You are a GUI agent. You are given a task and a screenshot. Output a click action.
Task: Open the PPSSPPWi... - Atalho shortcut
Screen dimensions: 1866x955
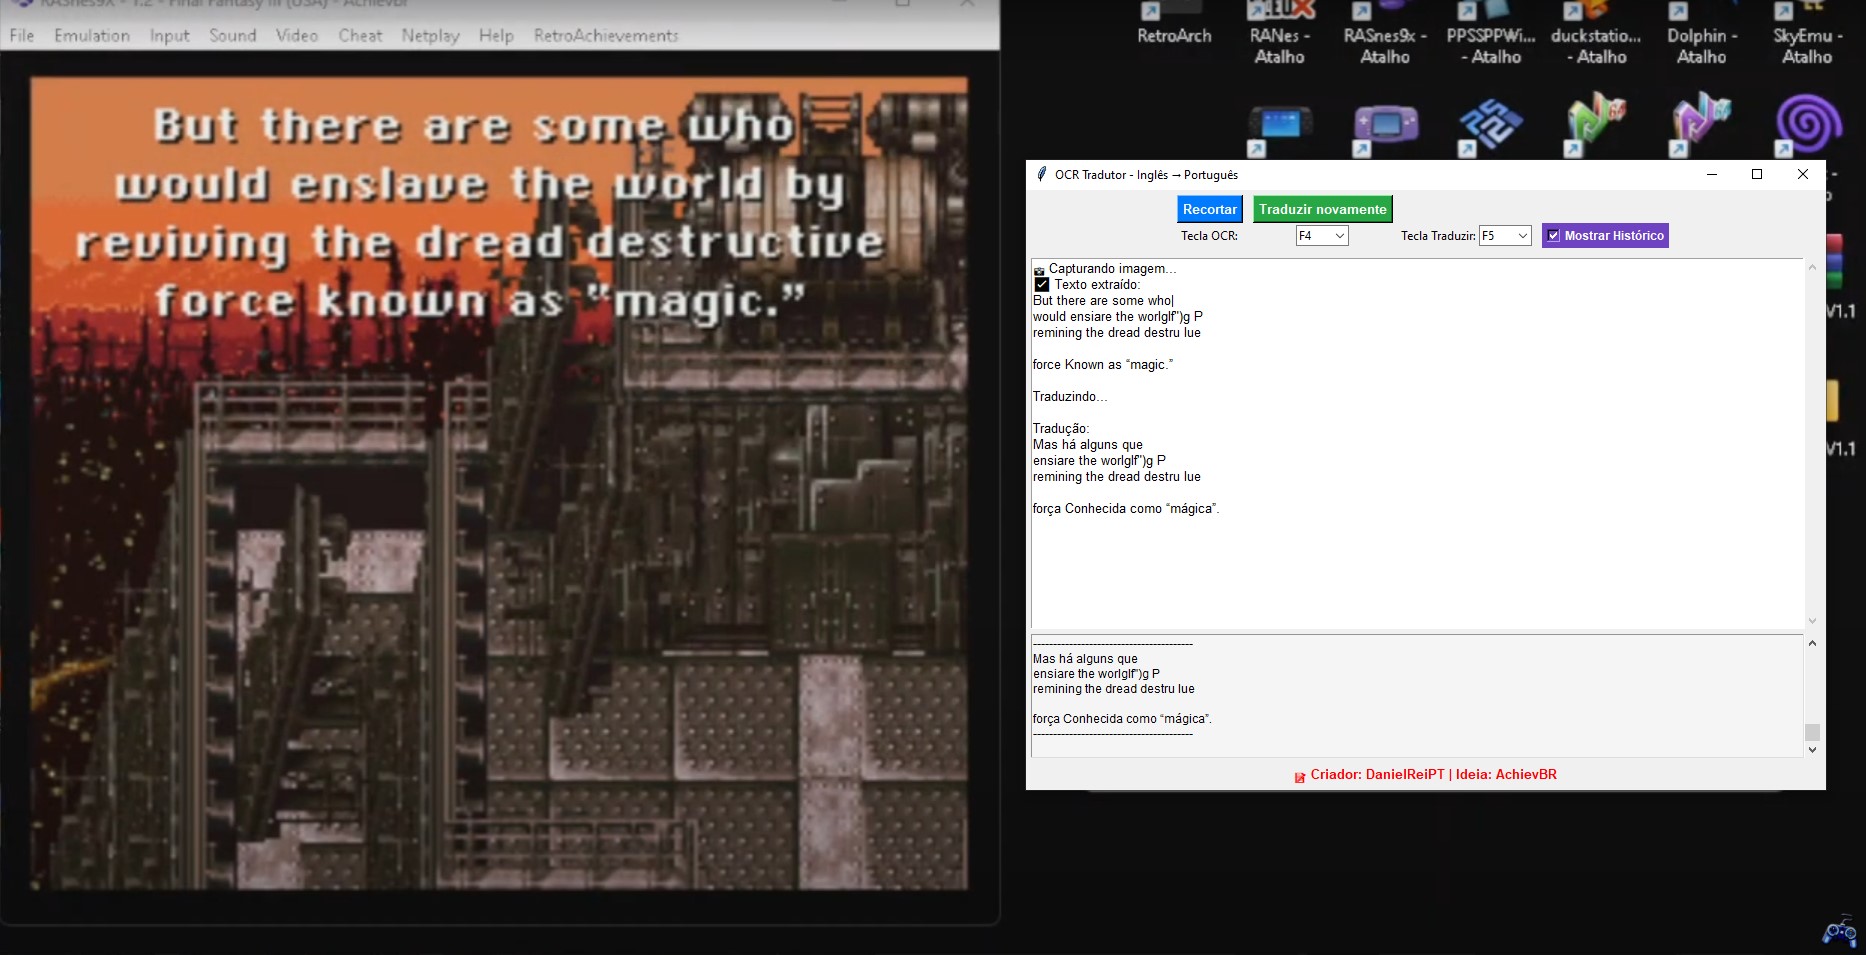pos(1490,33)
